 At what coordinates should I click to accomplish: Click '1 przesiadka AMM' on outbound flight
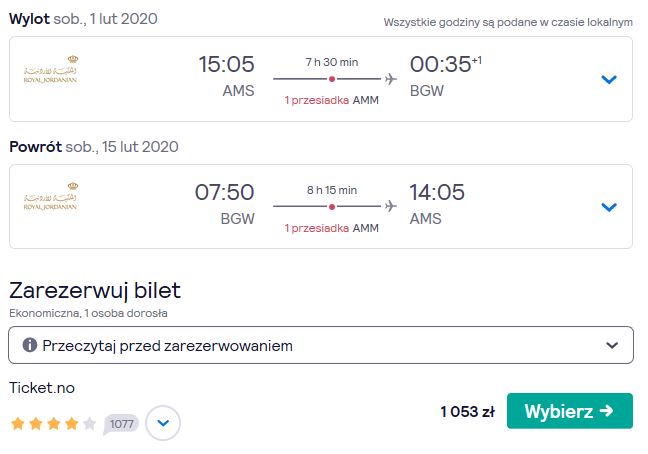coord(331,100)
